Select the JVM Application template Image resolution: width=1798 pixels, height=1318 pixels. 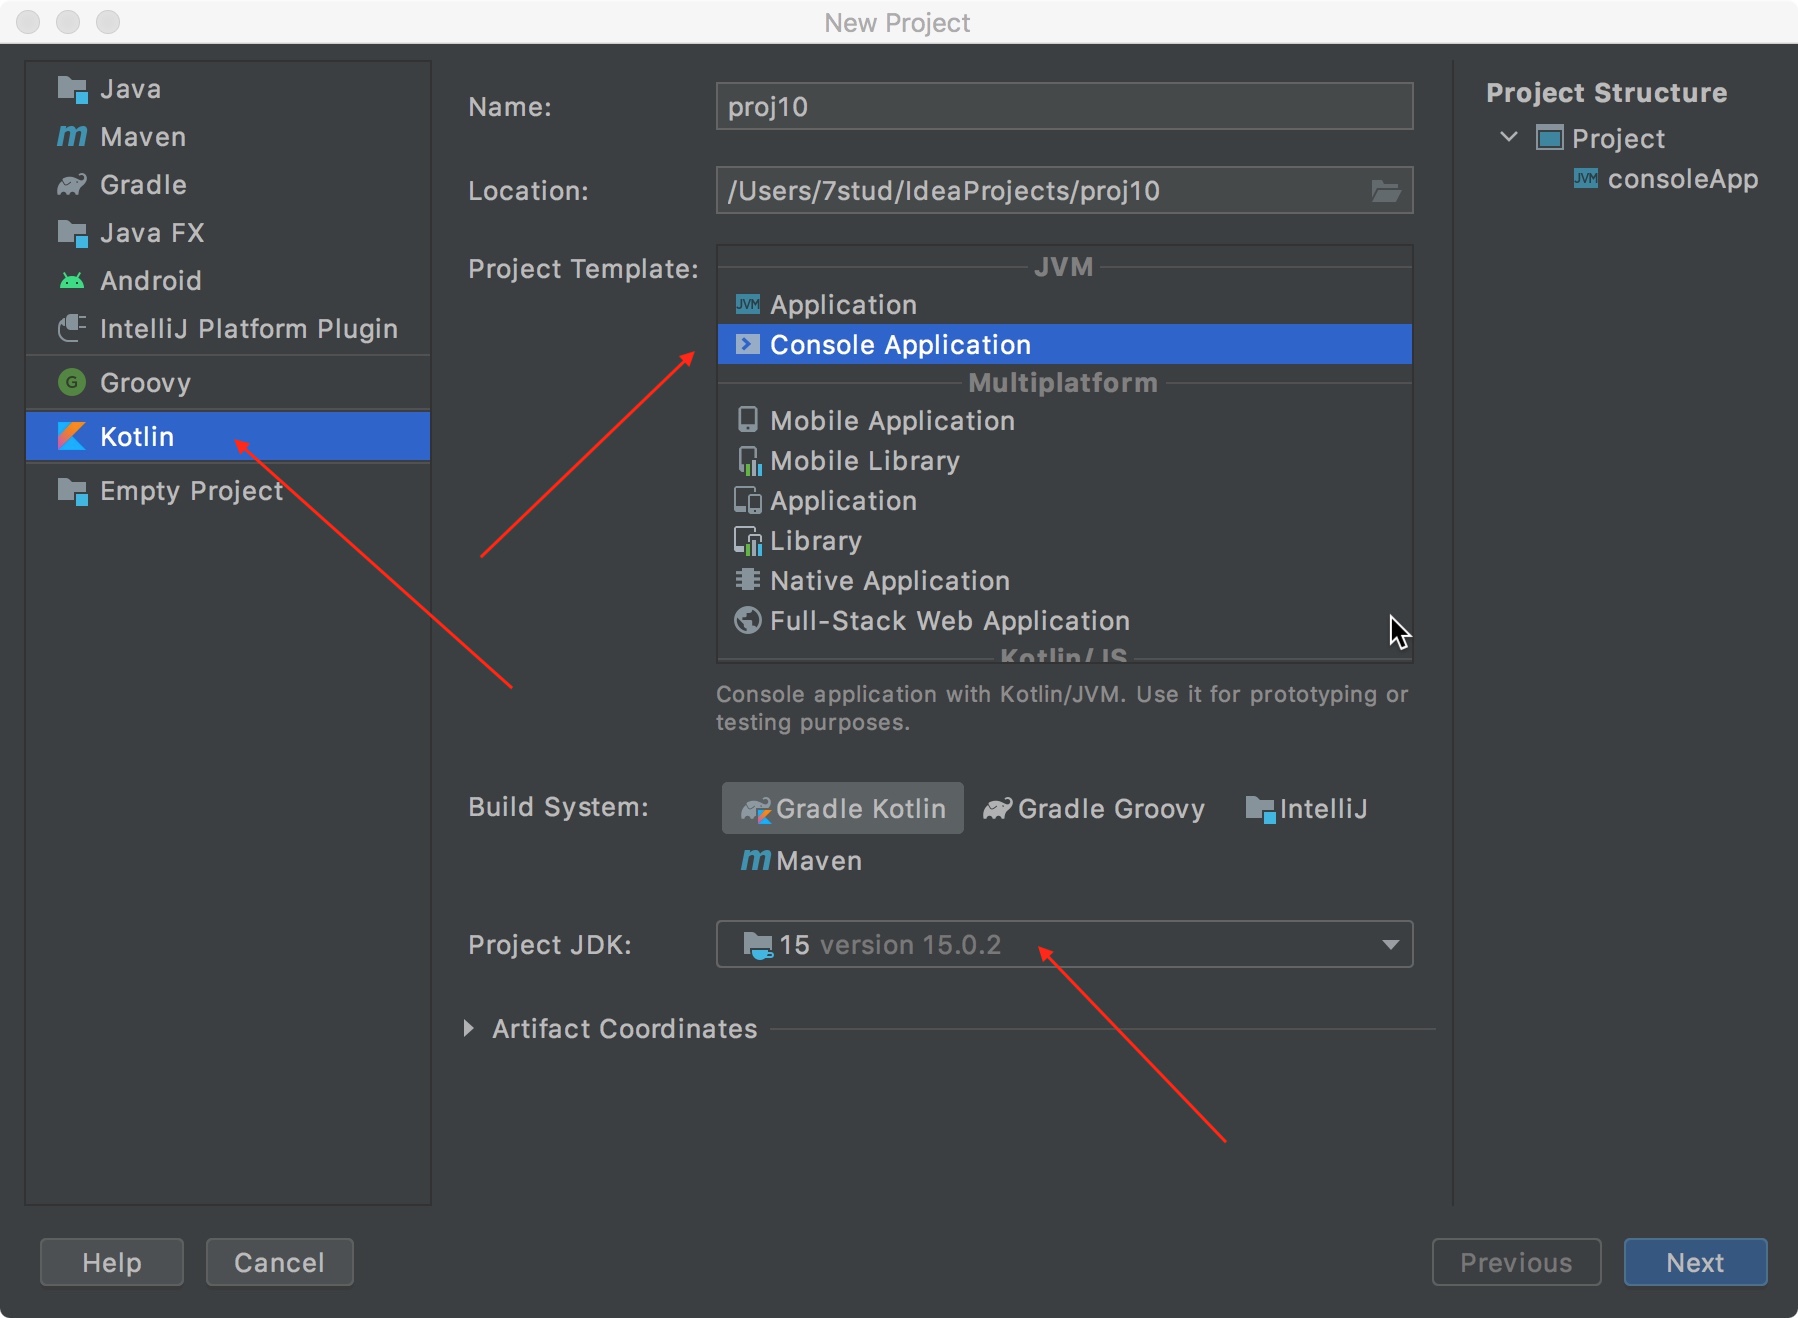coord(842,305)
